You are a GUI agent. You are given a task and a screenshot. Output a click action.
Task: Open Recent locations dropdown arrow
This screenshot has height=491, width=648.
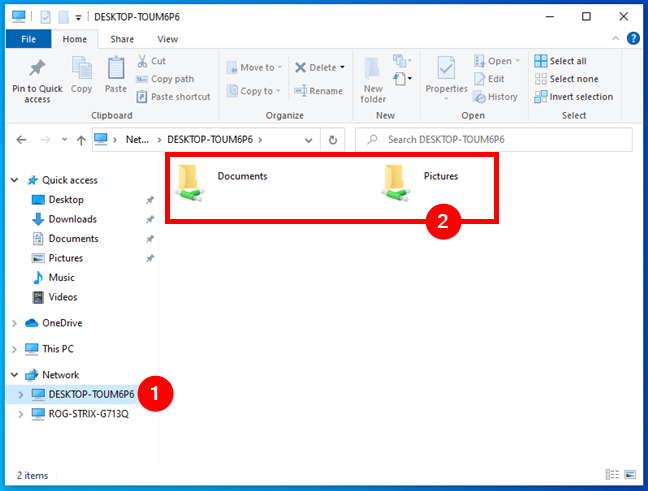tap(64, 139)
